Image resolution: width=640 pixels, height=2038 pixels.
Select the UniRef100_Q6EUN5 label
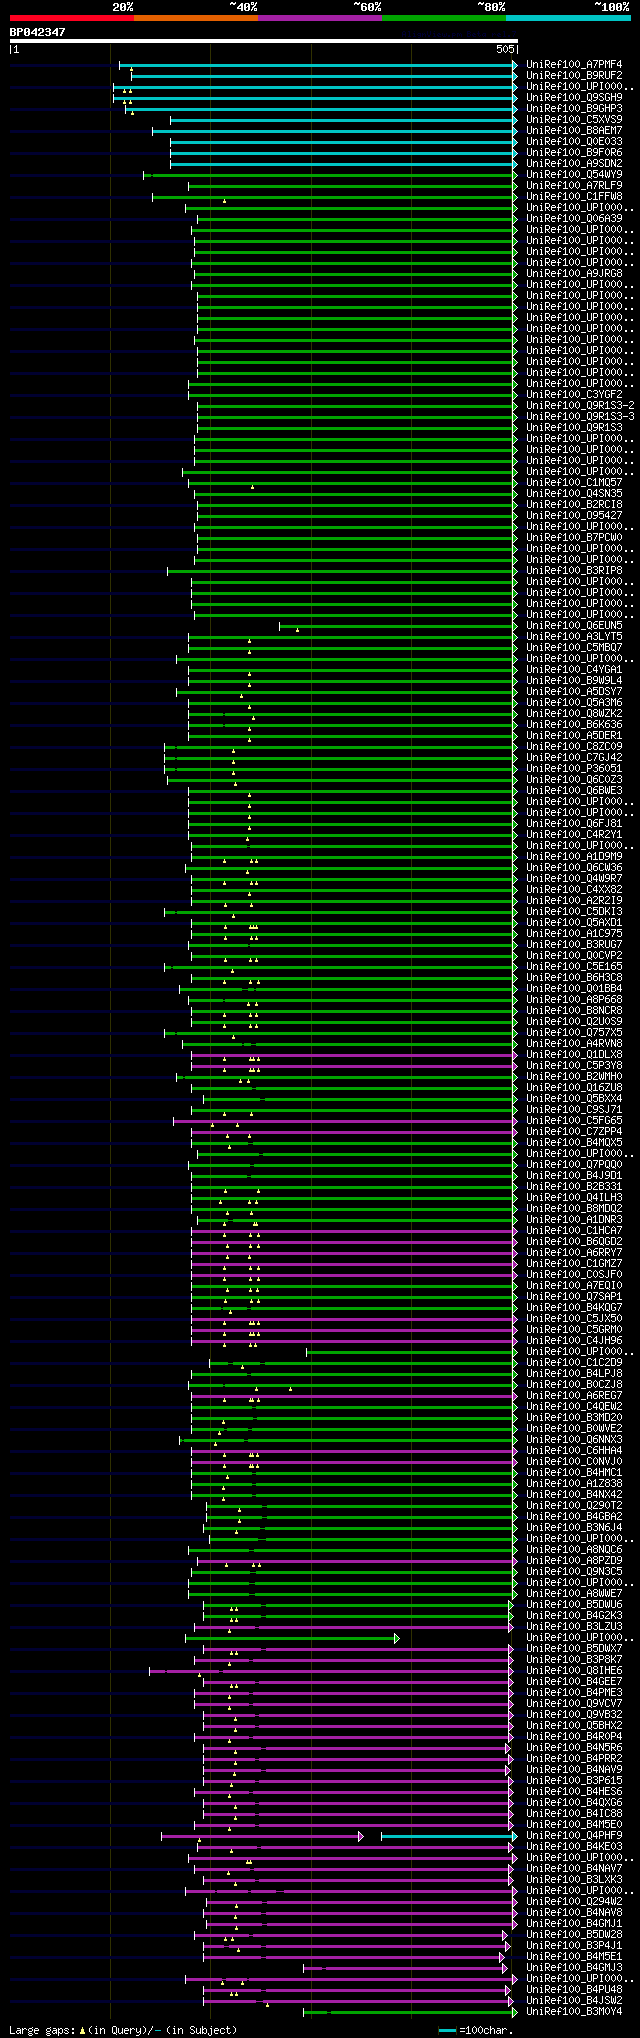coord(574,626)
